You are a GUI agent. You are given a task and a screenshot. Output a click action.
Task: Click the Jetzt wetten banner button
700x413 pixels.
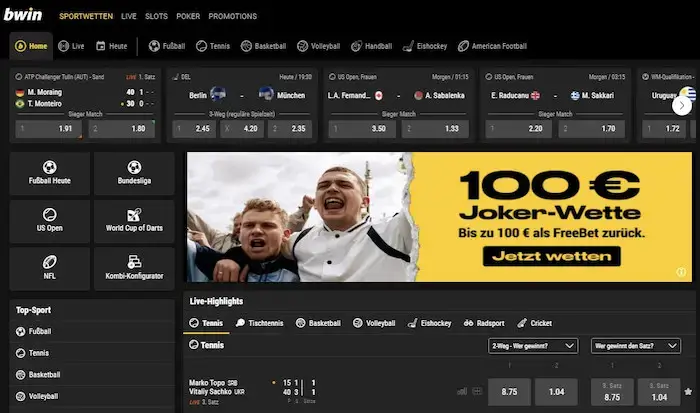[552, 256]
